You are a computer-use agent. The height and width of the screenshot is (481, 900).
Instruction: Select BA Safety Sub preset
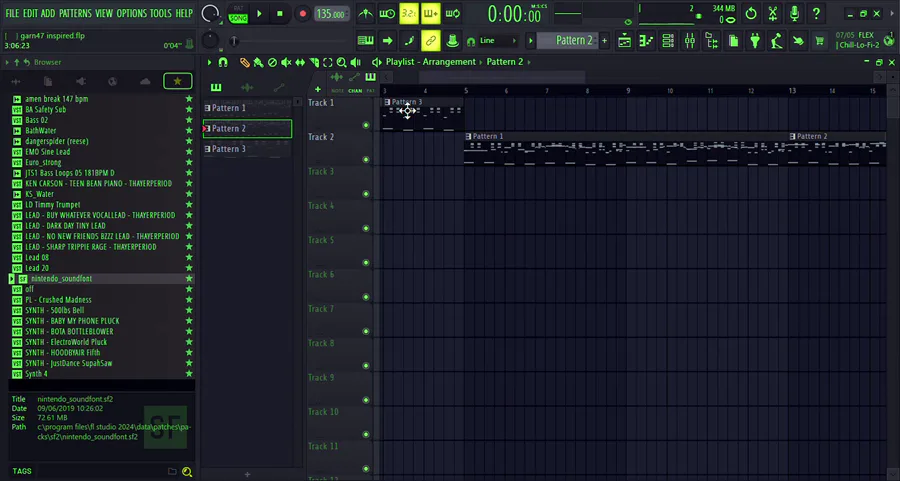(x=45, y=110)
